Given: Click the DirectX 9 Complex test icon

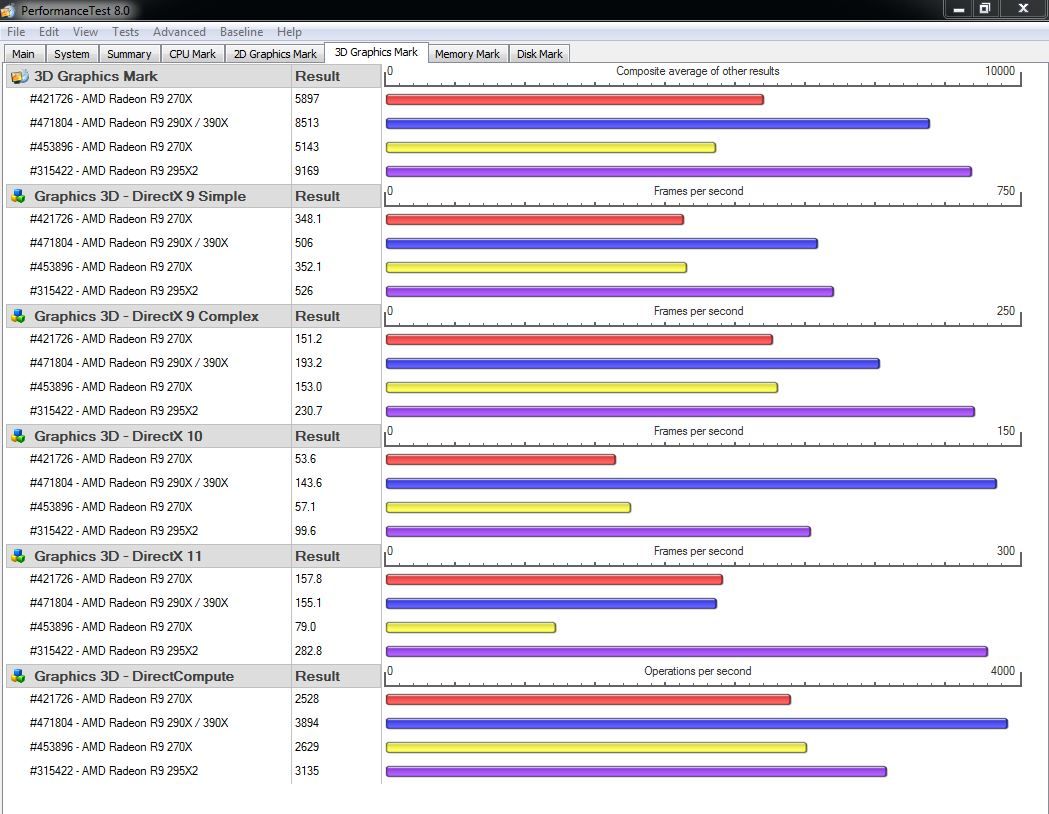Looking at the screenshot, I should pos(19,316).
